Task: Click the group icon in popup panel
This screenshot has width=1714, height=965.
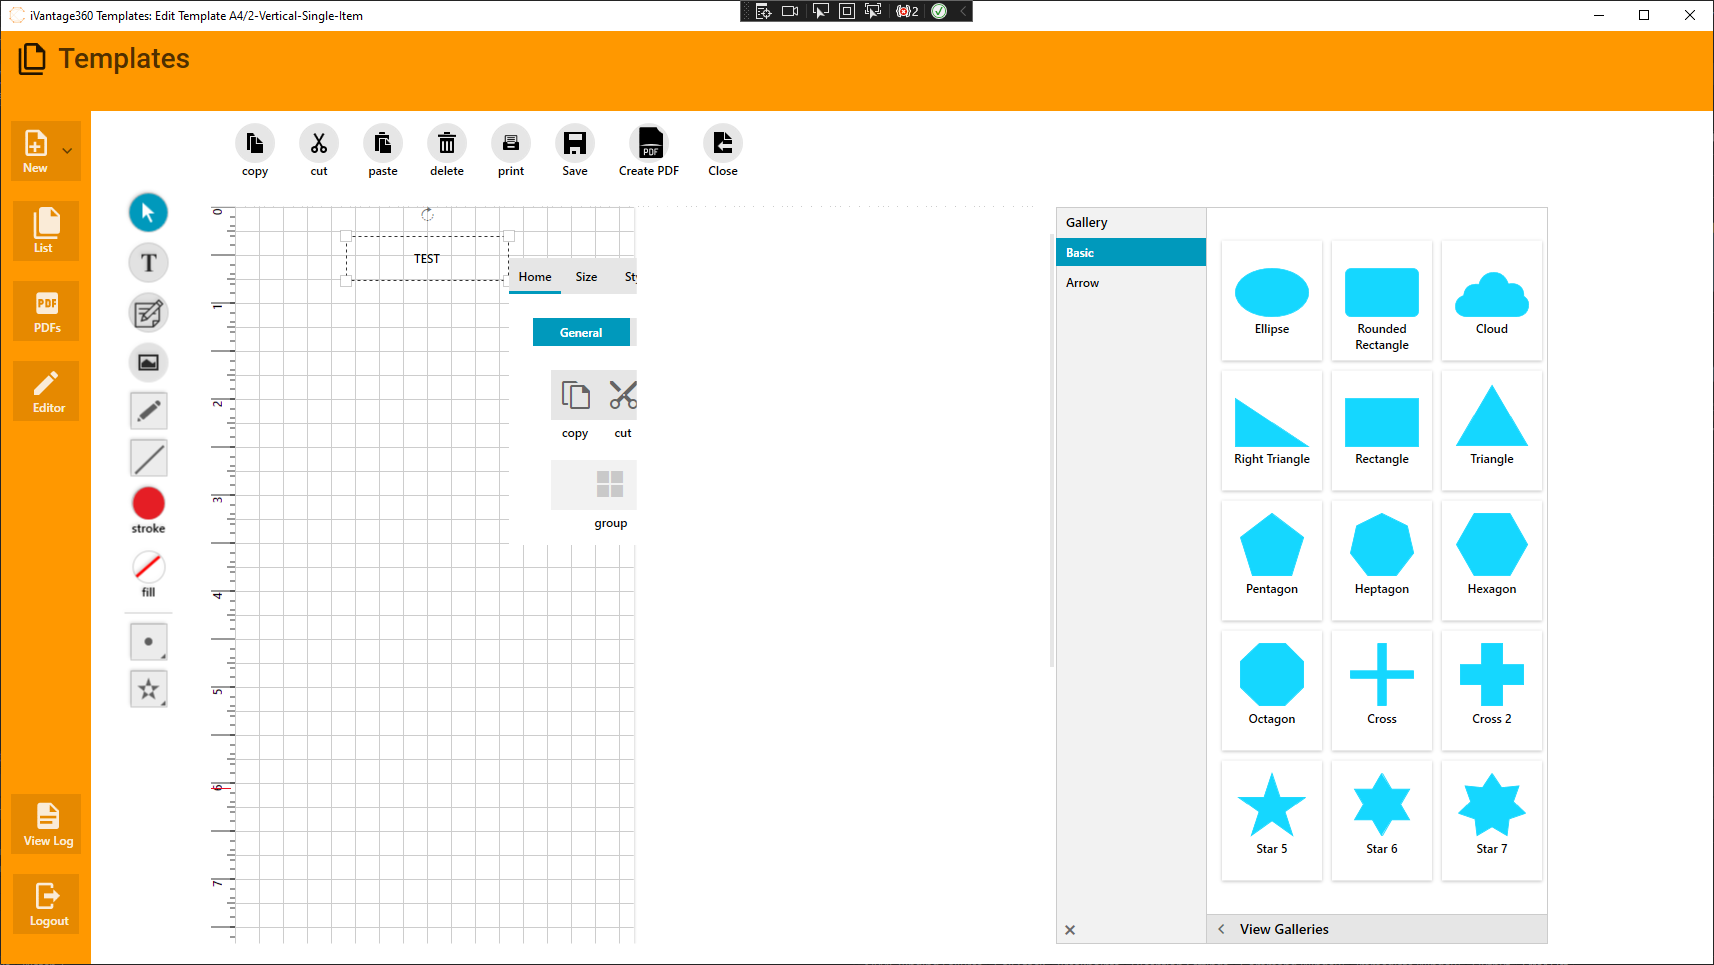Action: point(609,484)
